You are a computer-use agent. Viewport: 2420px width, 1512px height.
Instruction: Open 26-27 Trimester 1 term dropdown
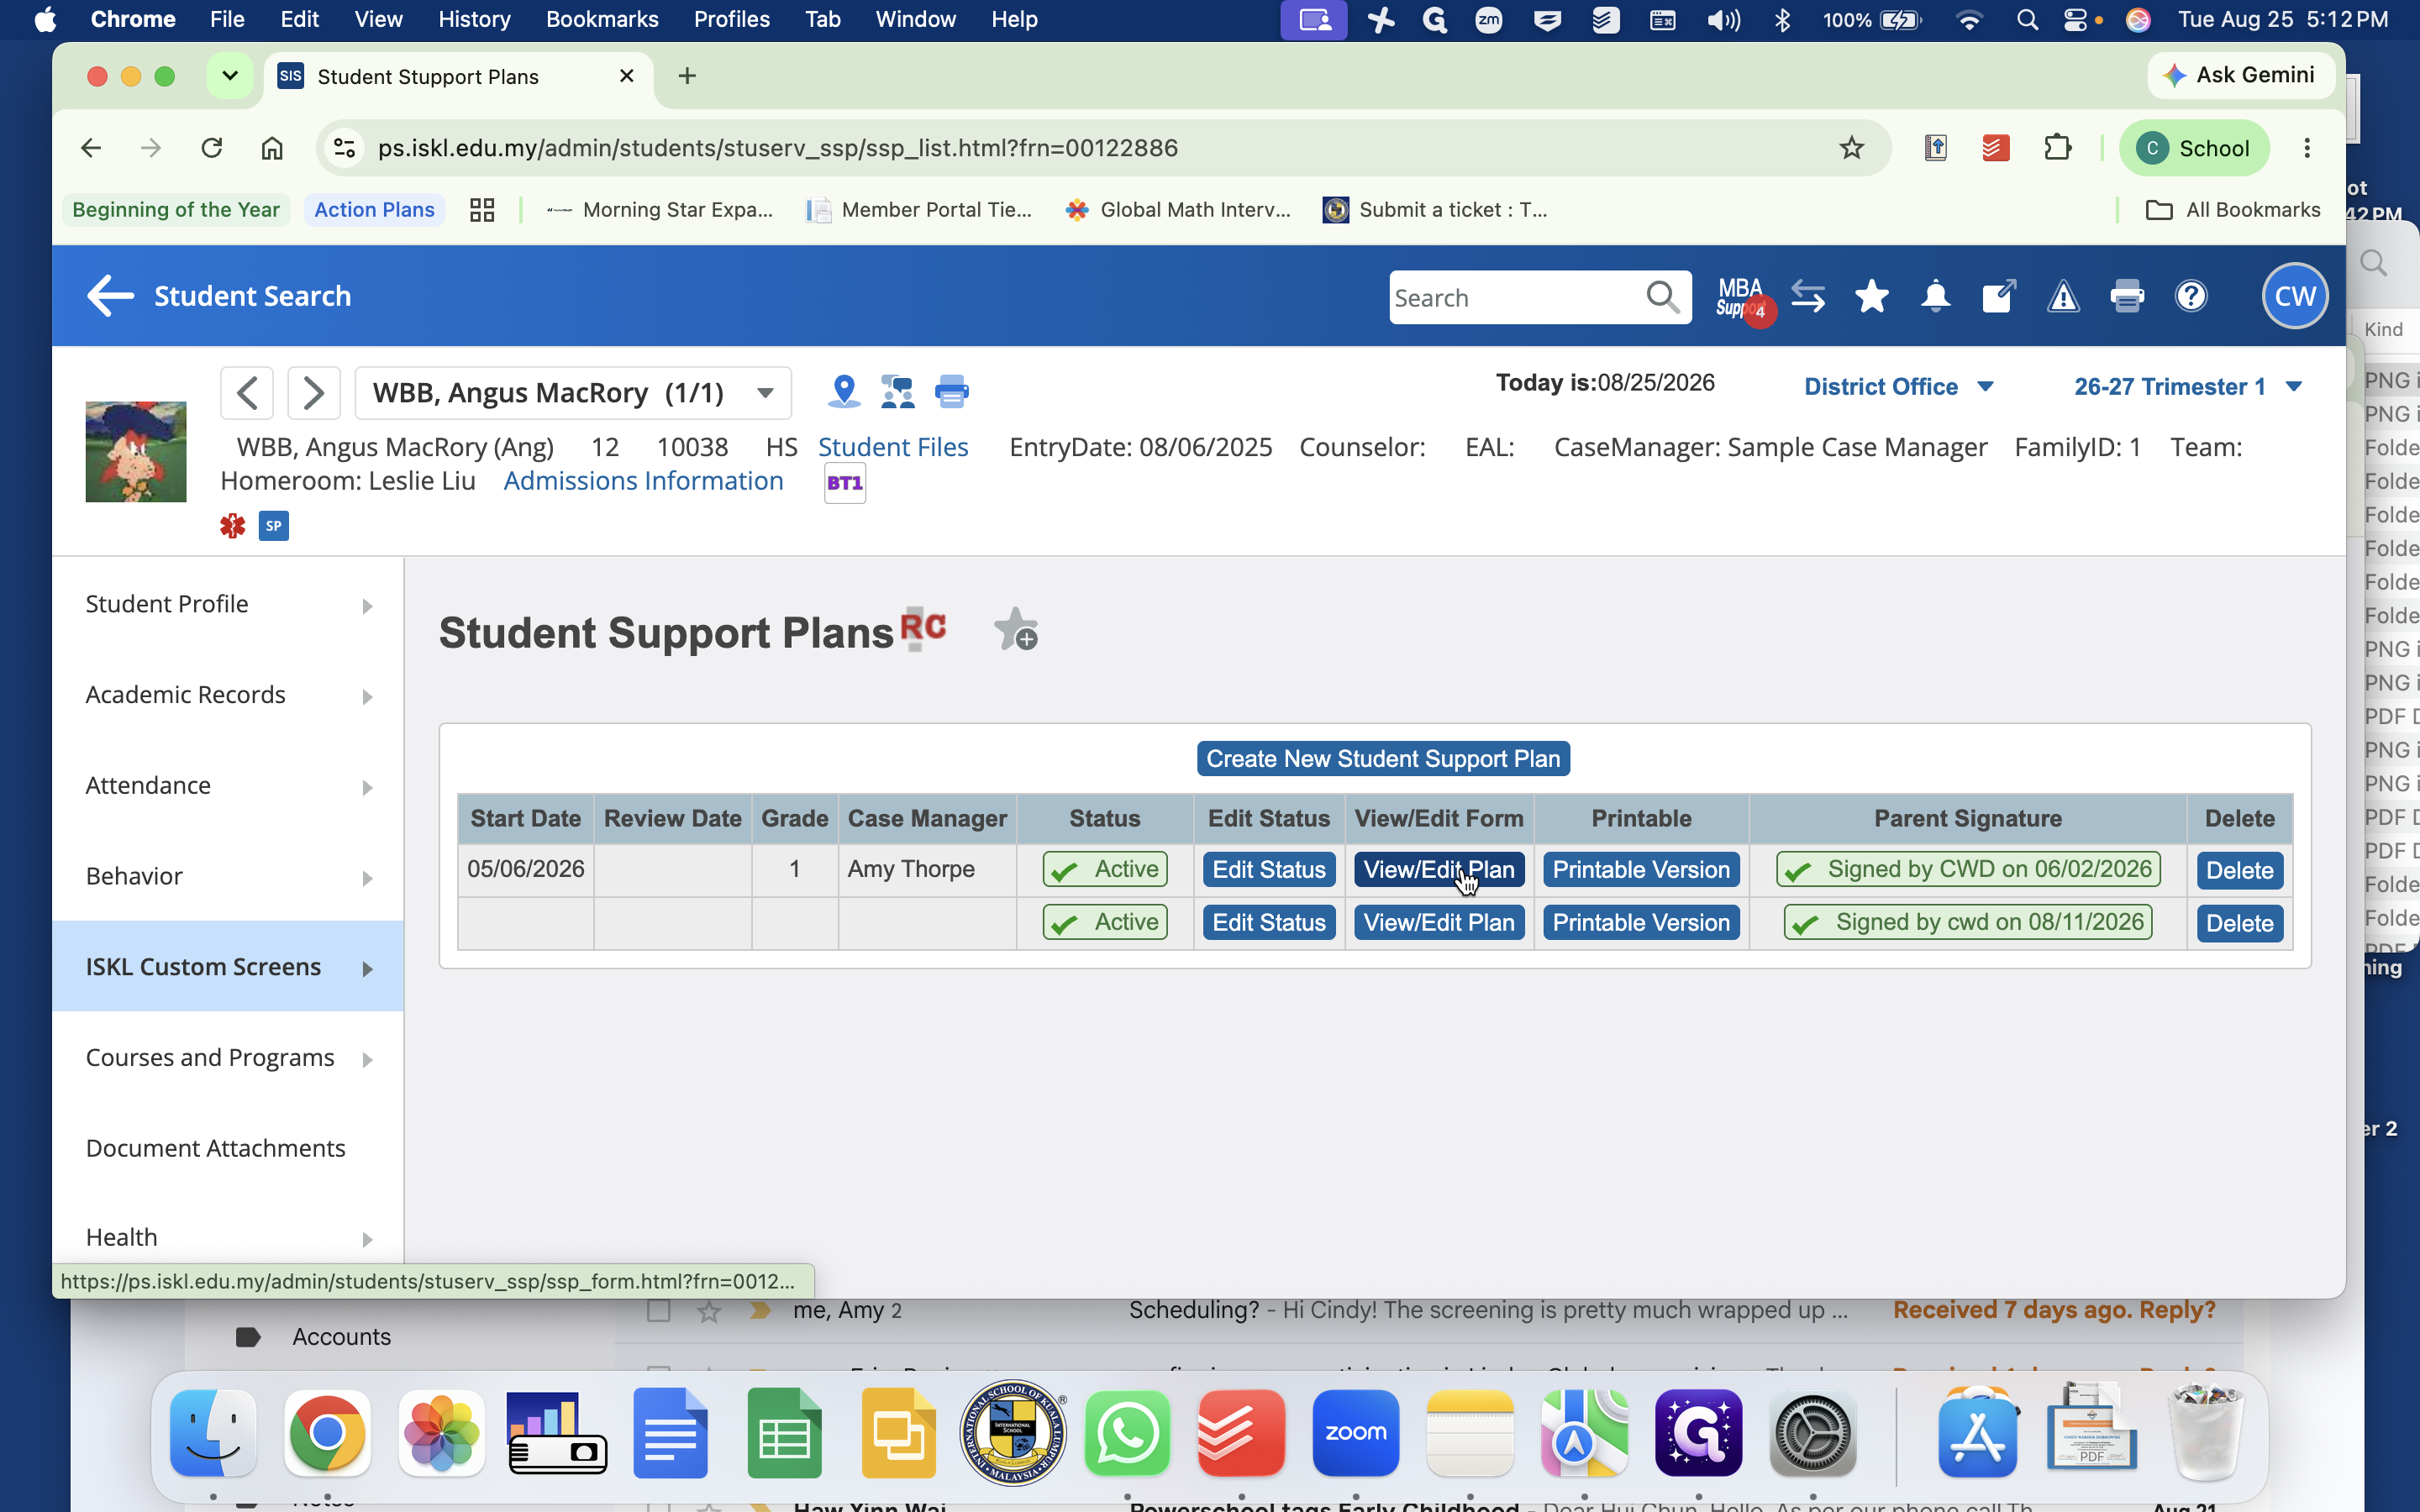[x=2188, y=387]
